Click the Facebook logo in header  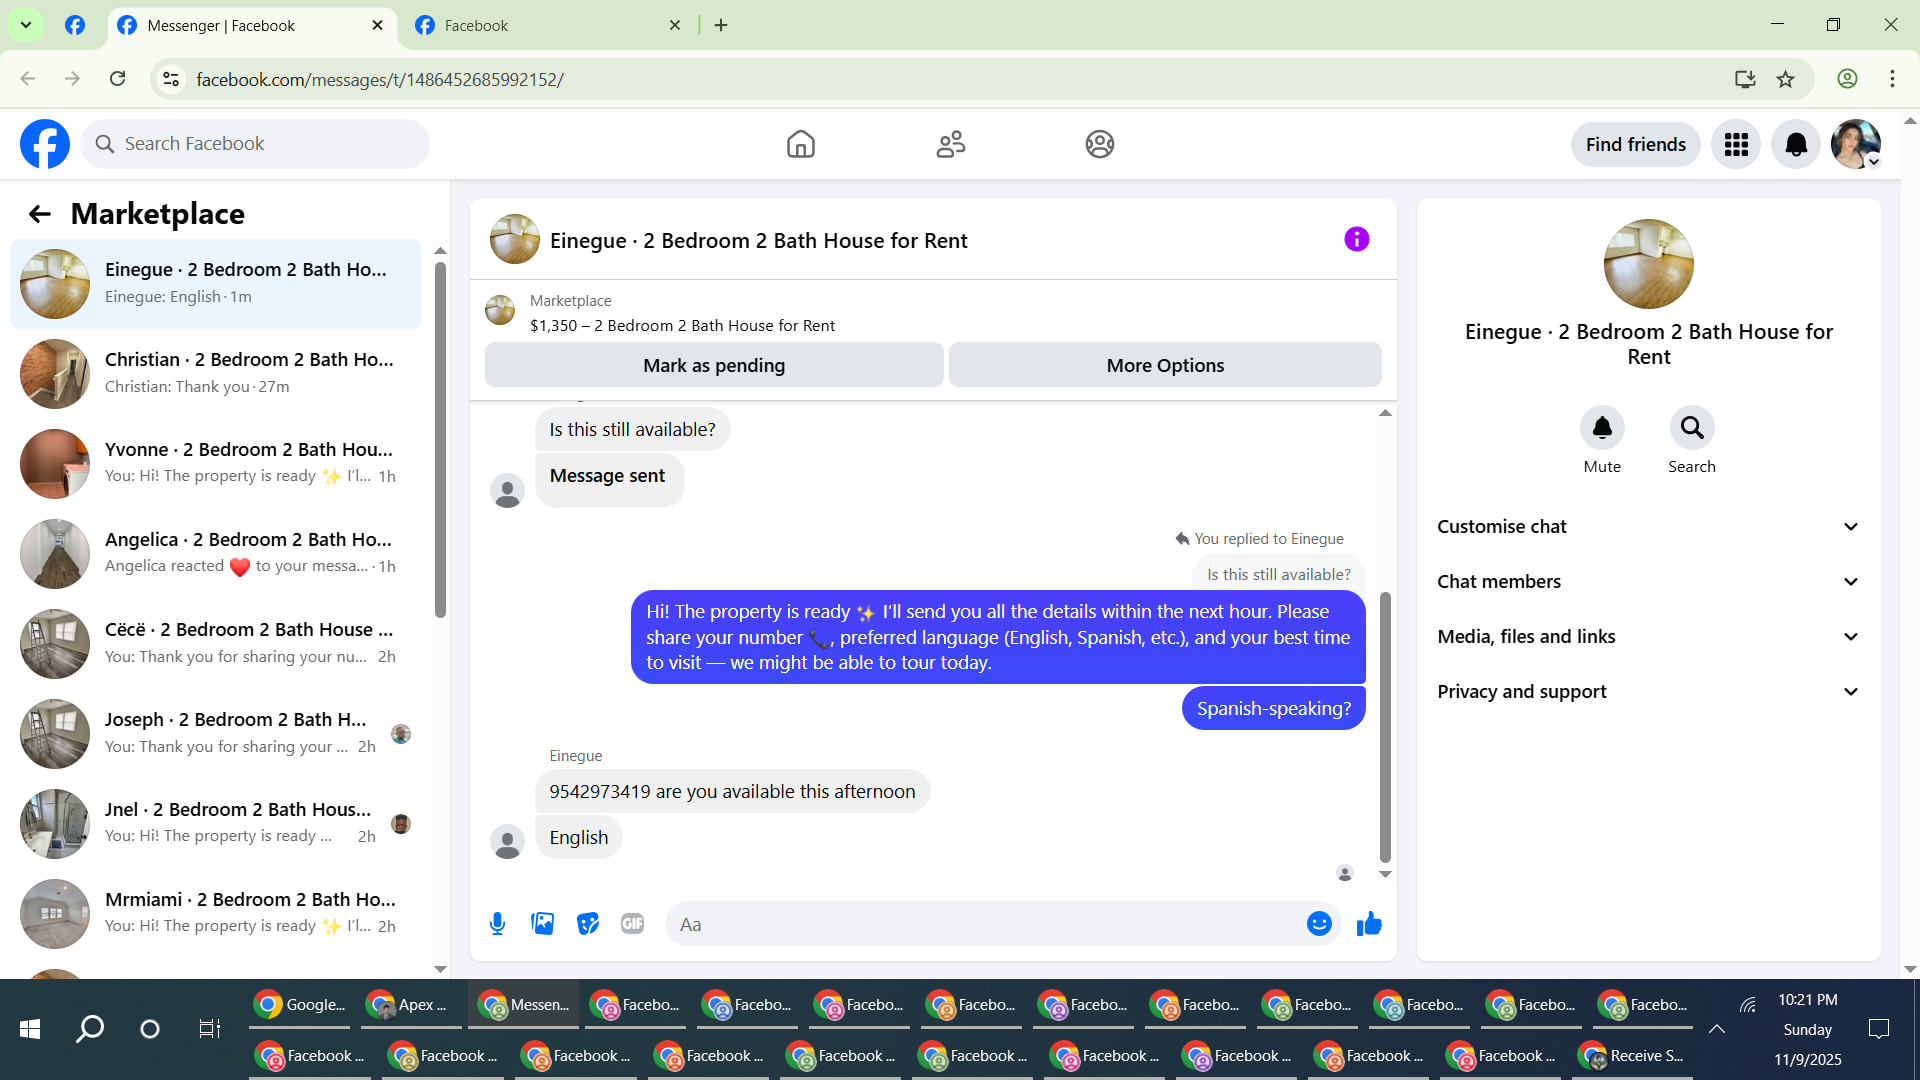click(45, 144)
